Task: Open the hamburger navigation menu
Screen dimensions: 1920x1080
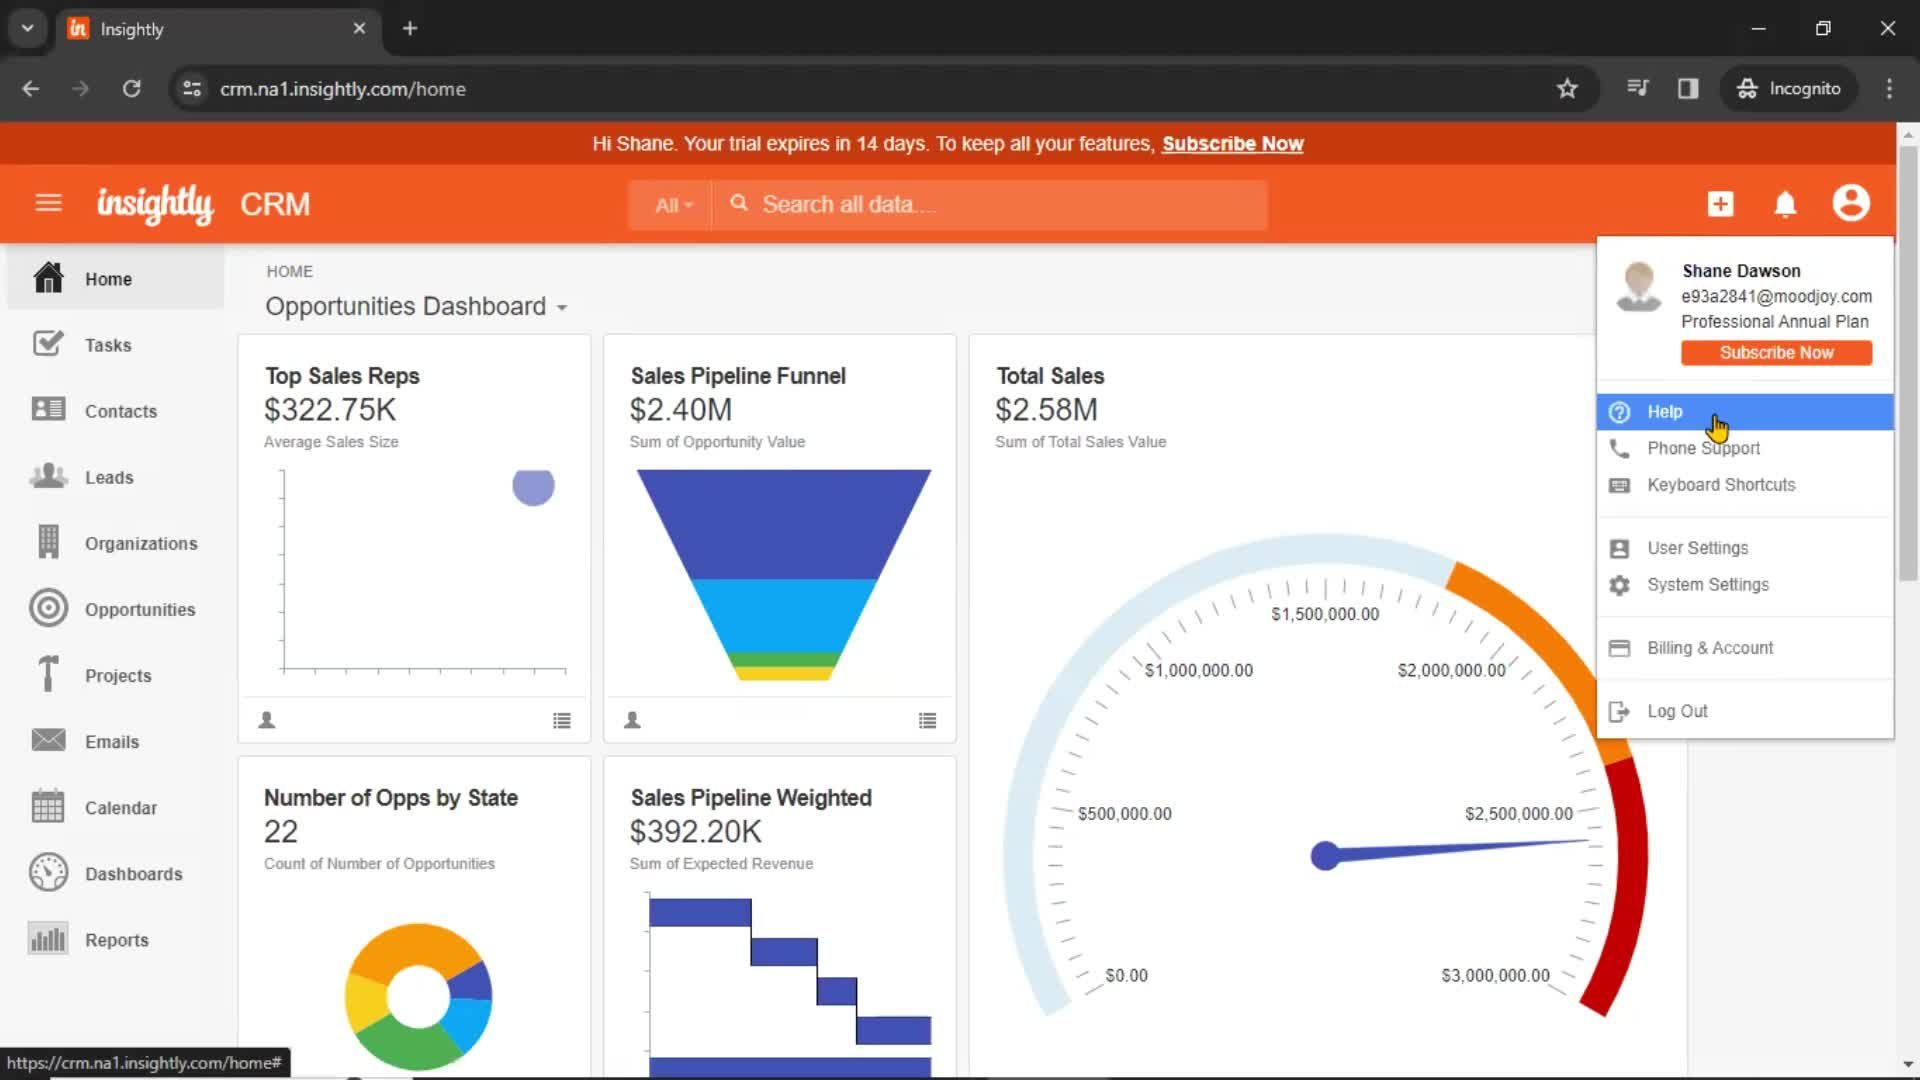Action: point(48,204)
